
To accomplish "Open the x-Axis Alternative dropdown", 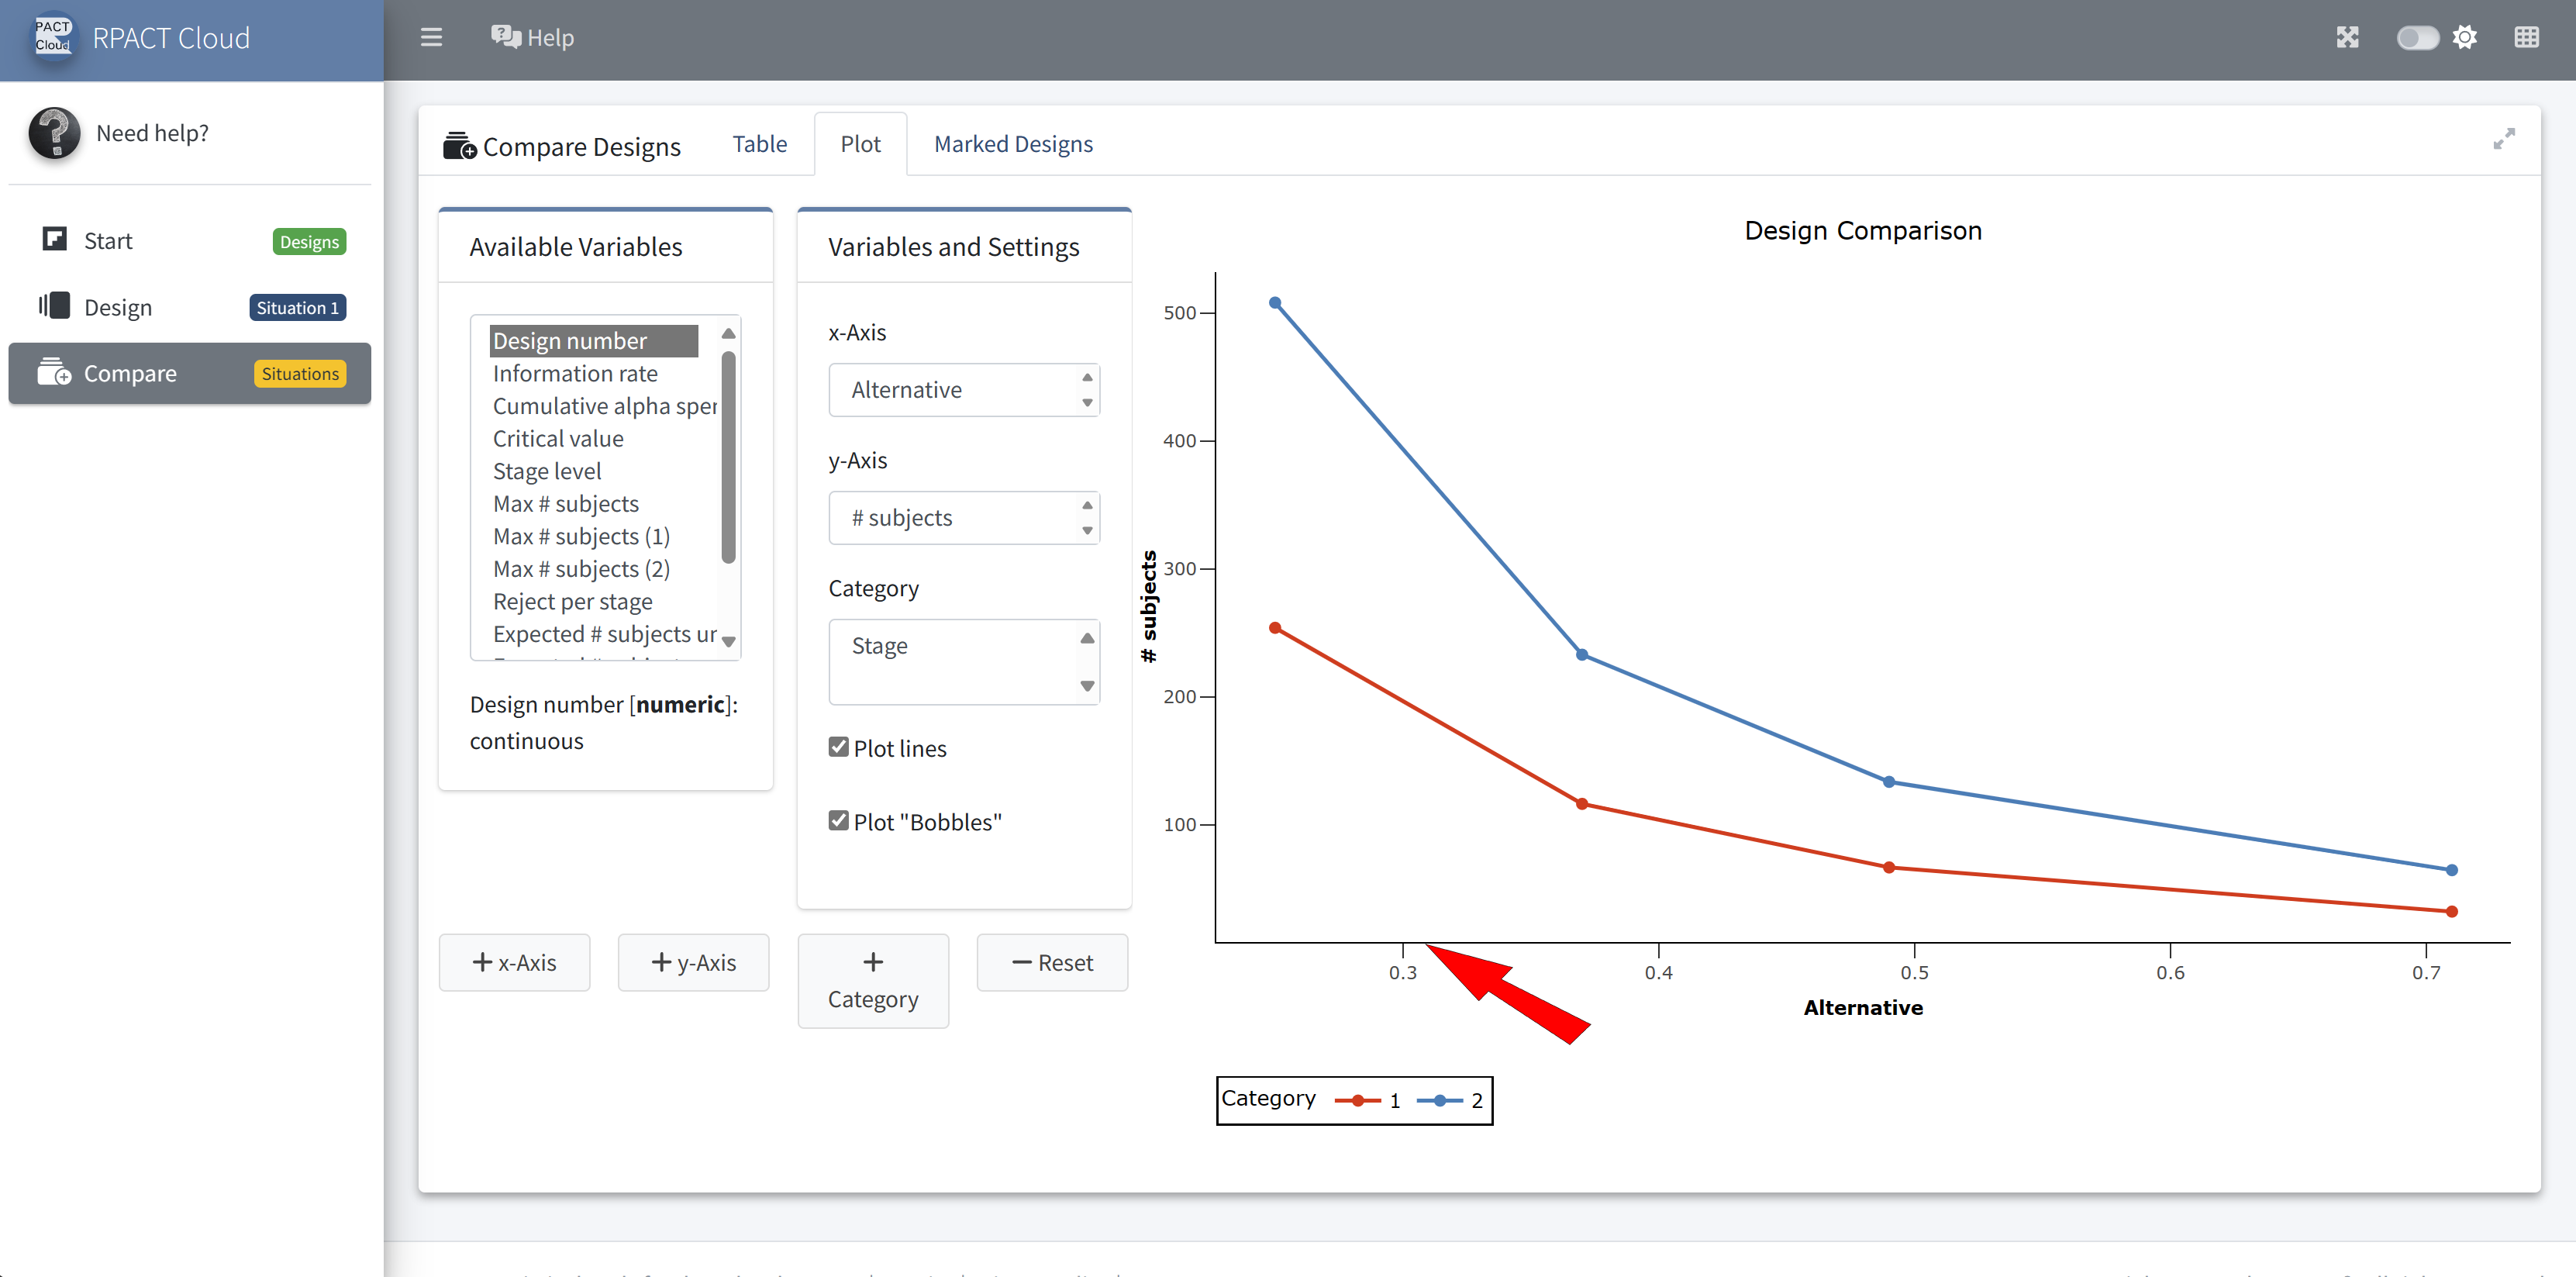I will coord(963,390).
